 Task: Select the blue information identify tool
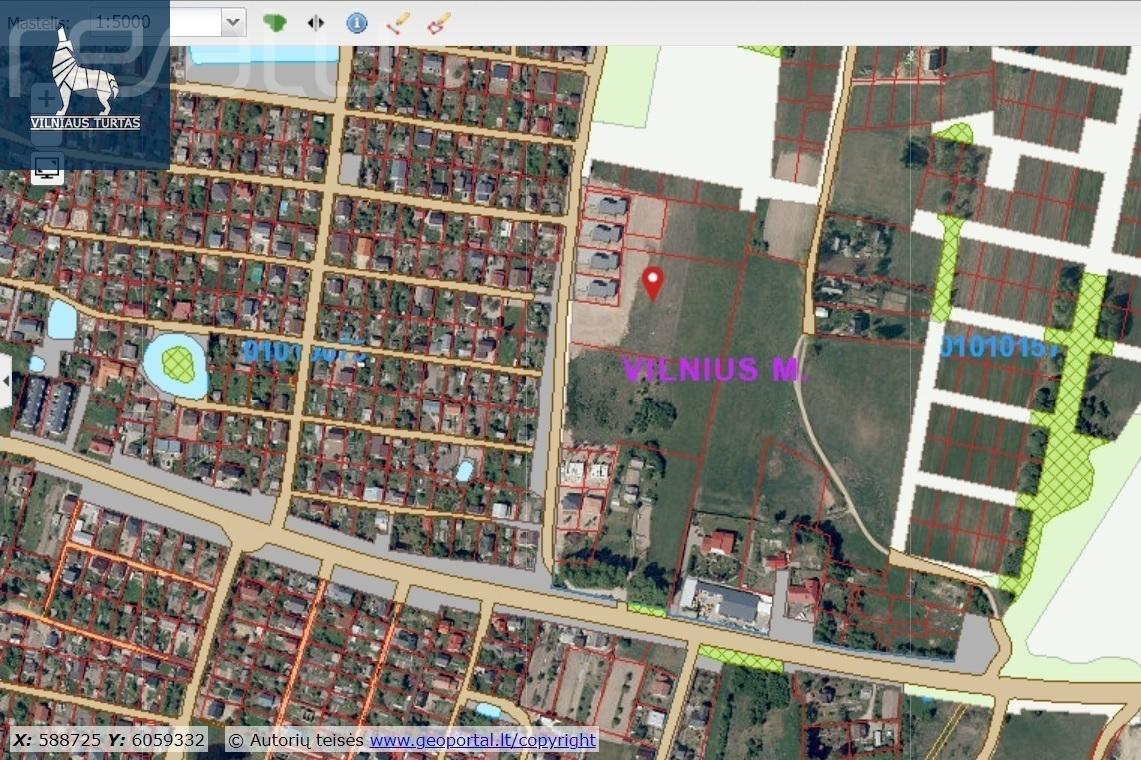coord(357,23)
